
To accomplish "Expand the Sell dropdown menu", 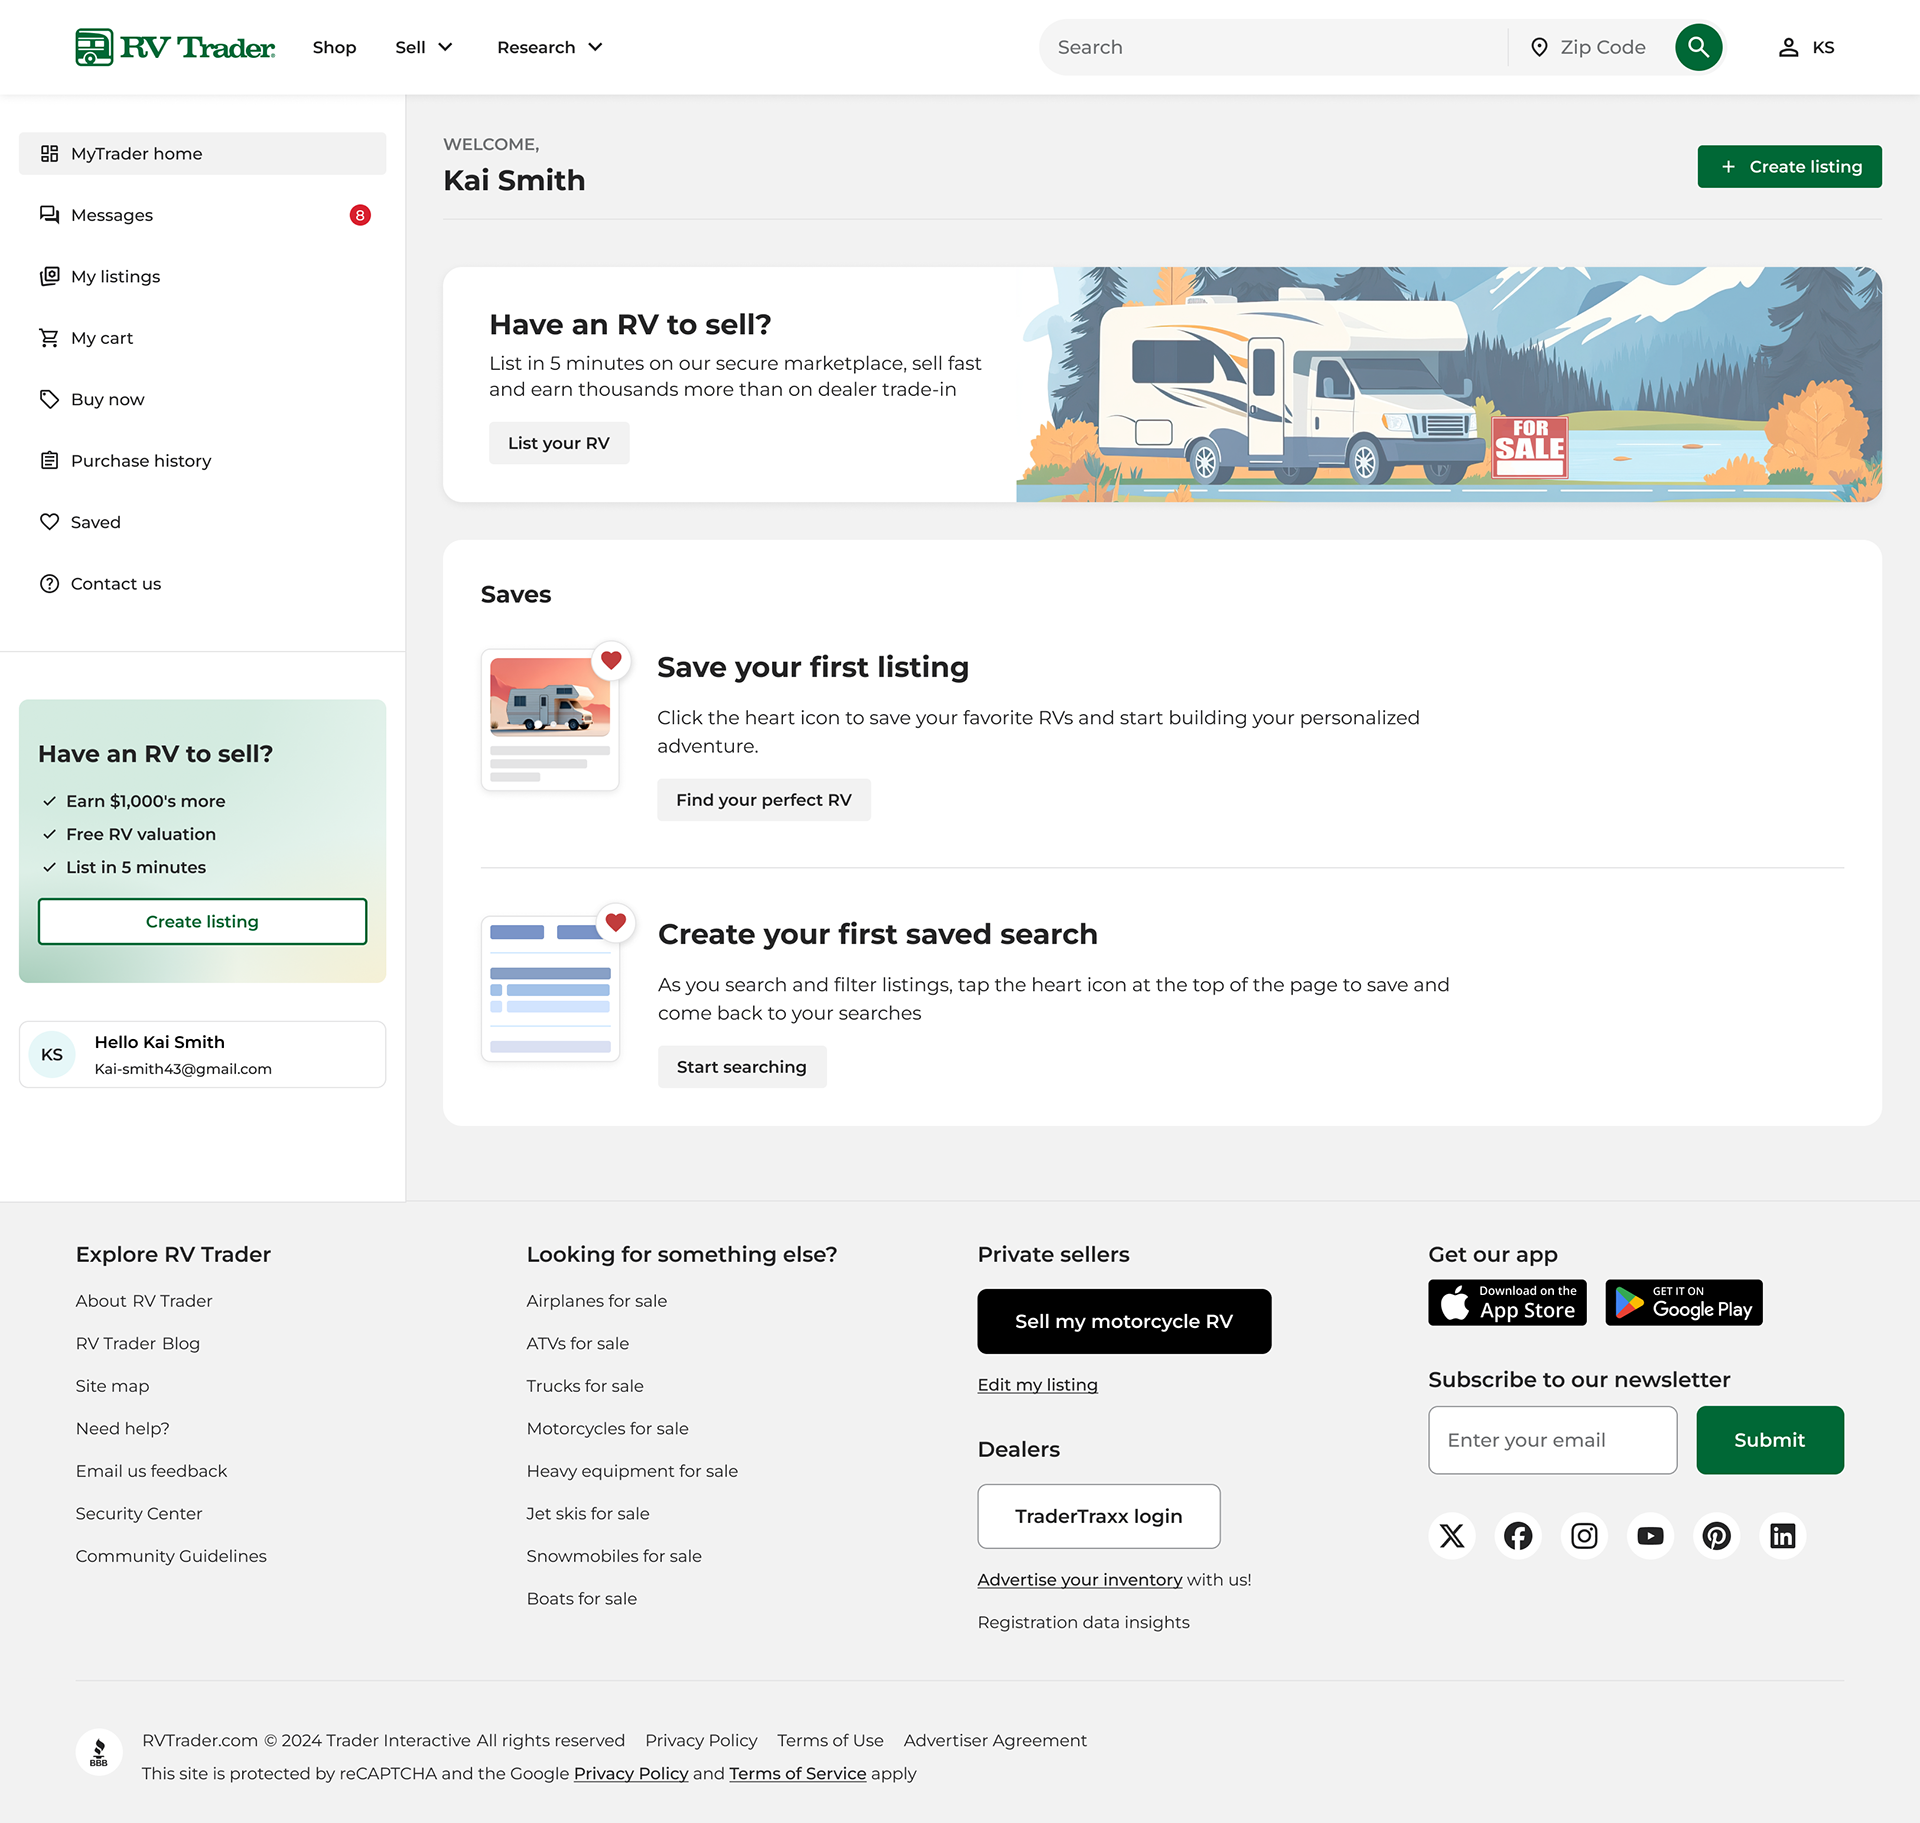I will 424,47.
